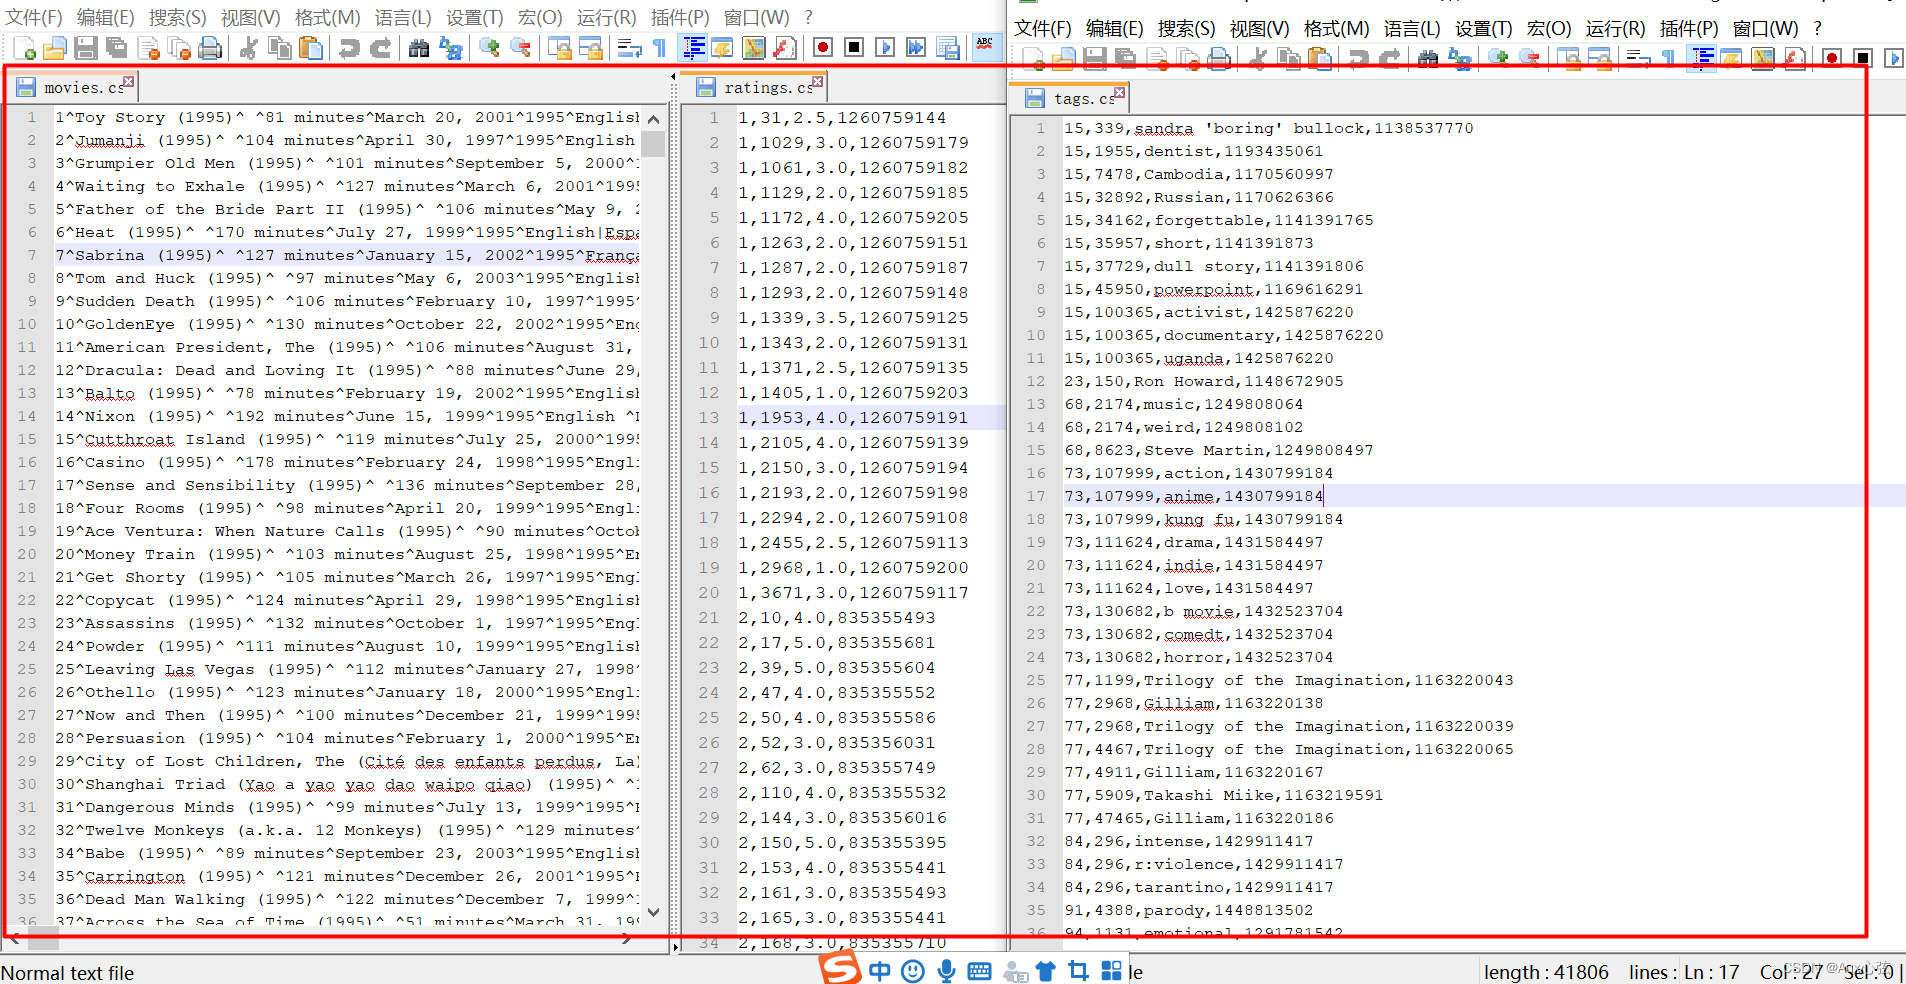Open 搜索(S) menu in left window
1906x984 pixels.
[177, 17]
